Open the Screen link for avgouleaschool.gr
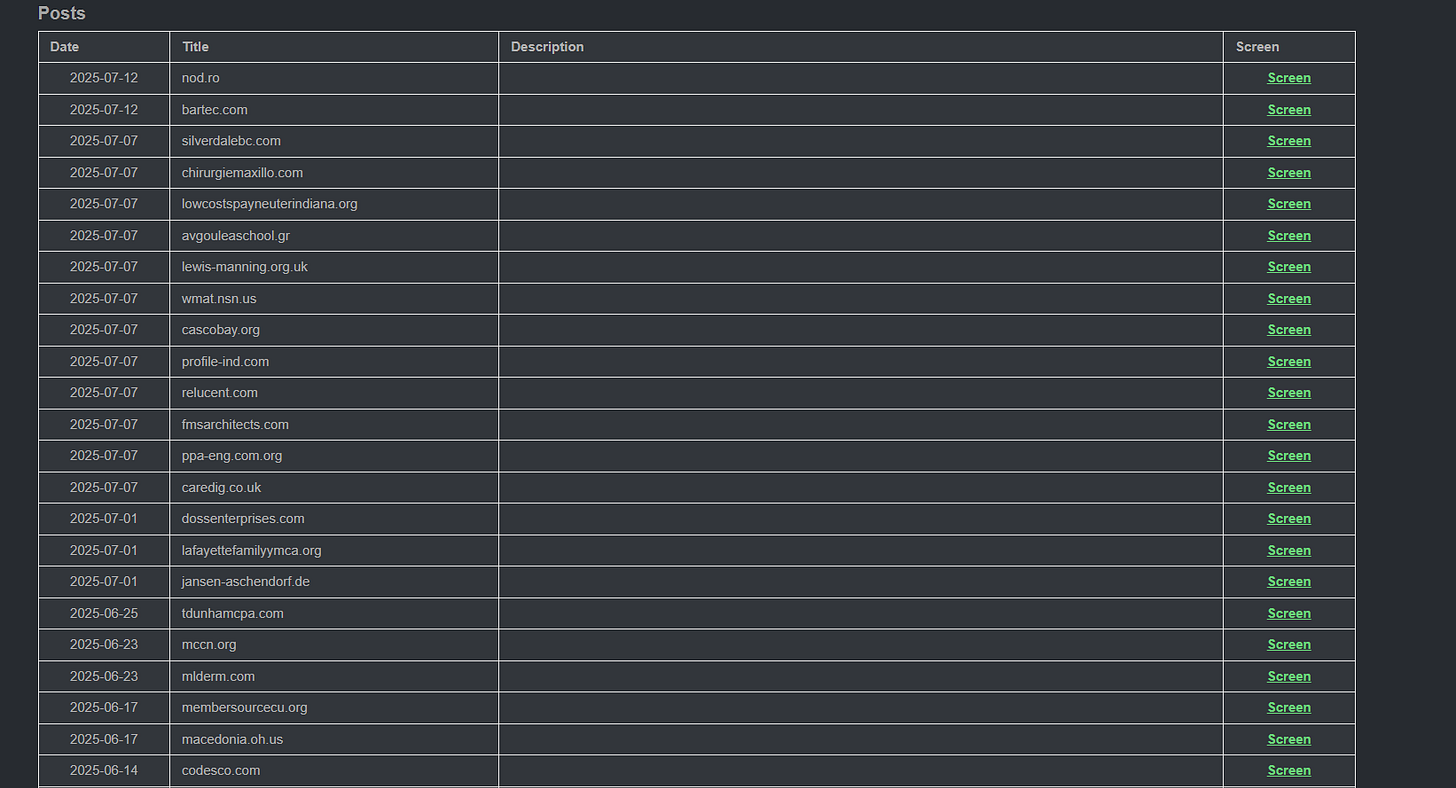1456x788 pixels. click(1289, 236)
